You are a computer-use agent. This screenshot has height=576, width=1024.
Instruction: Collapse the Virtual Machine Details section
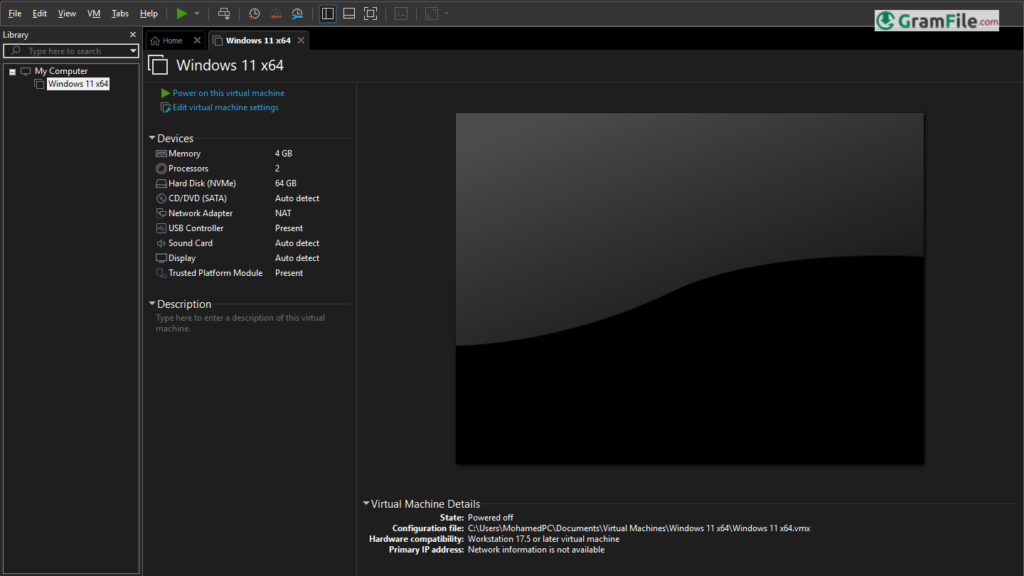coord(365,504)
